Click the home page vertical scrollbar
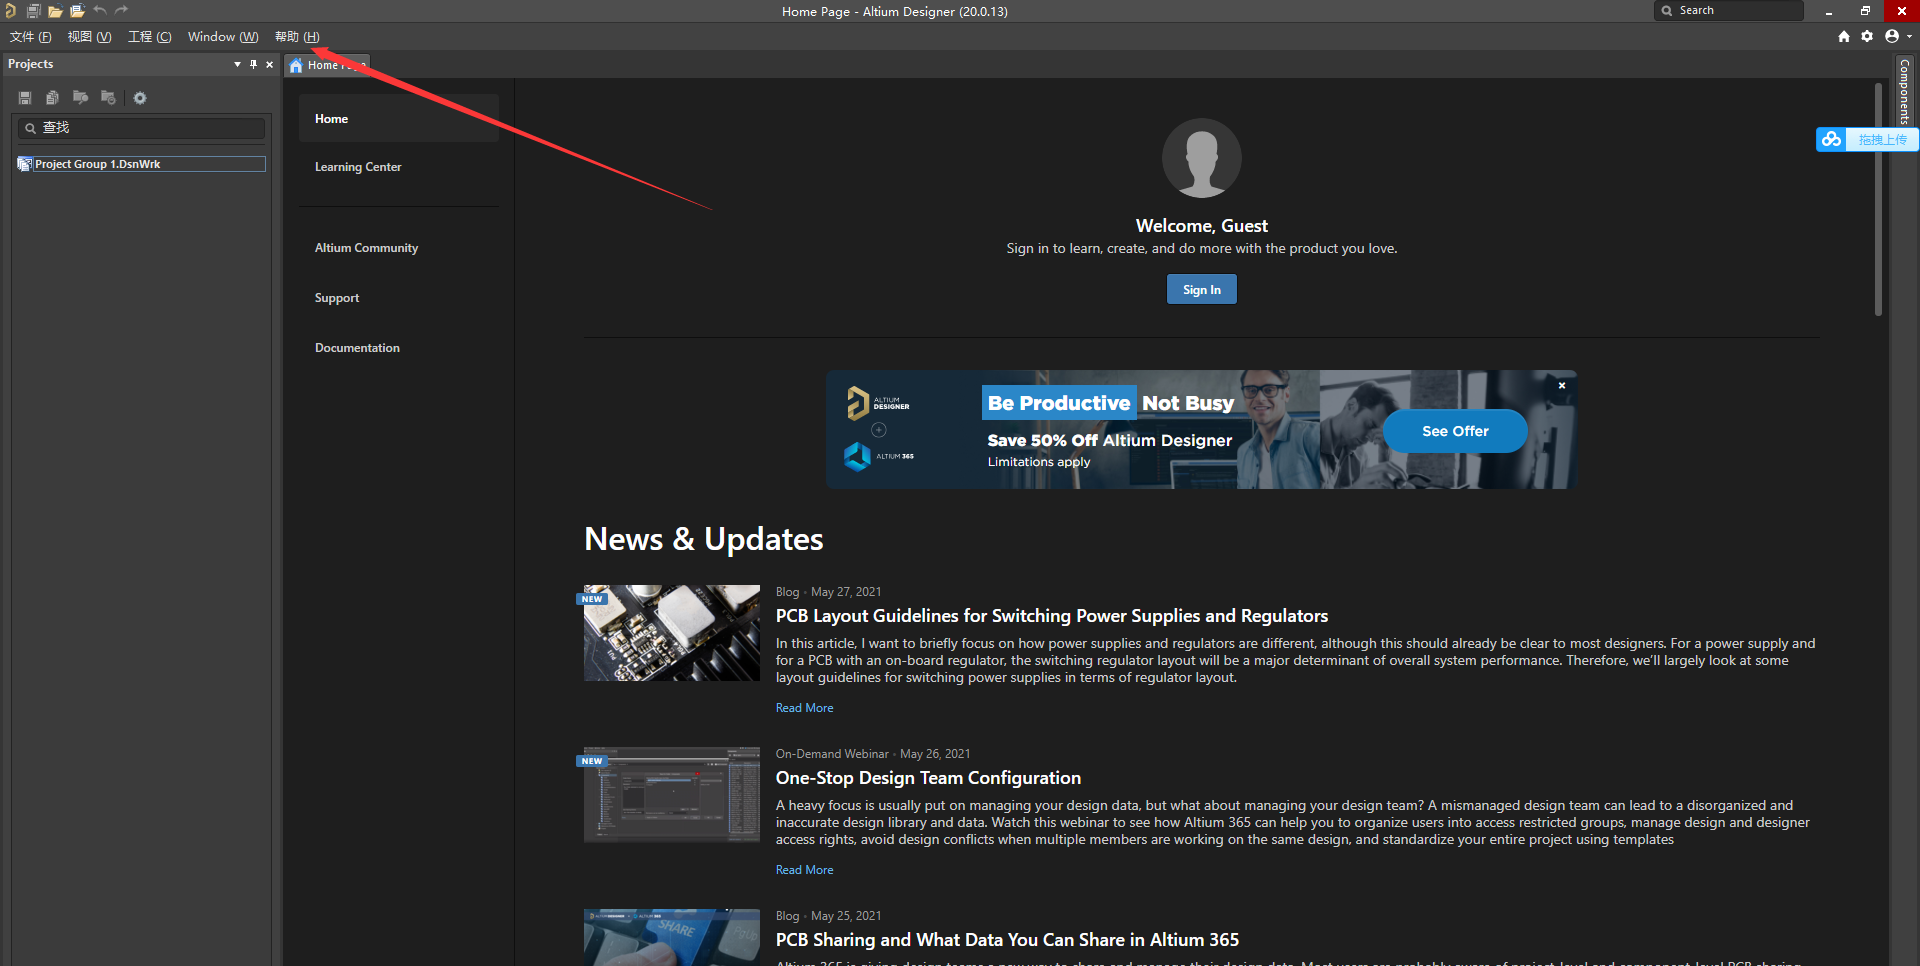 point(1878,200)
